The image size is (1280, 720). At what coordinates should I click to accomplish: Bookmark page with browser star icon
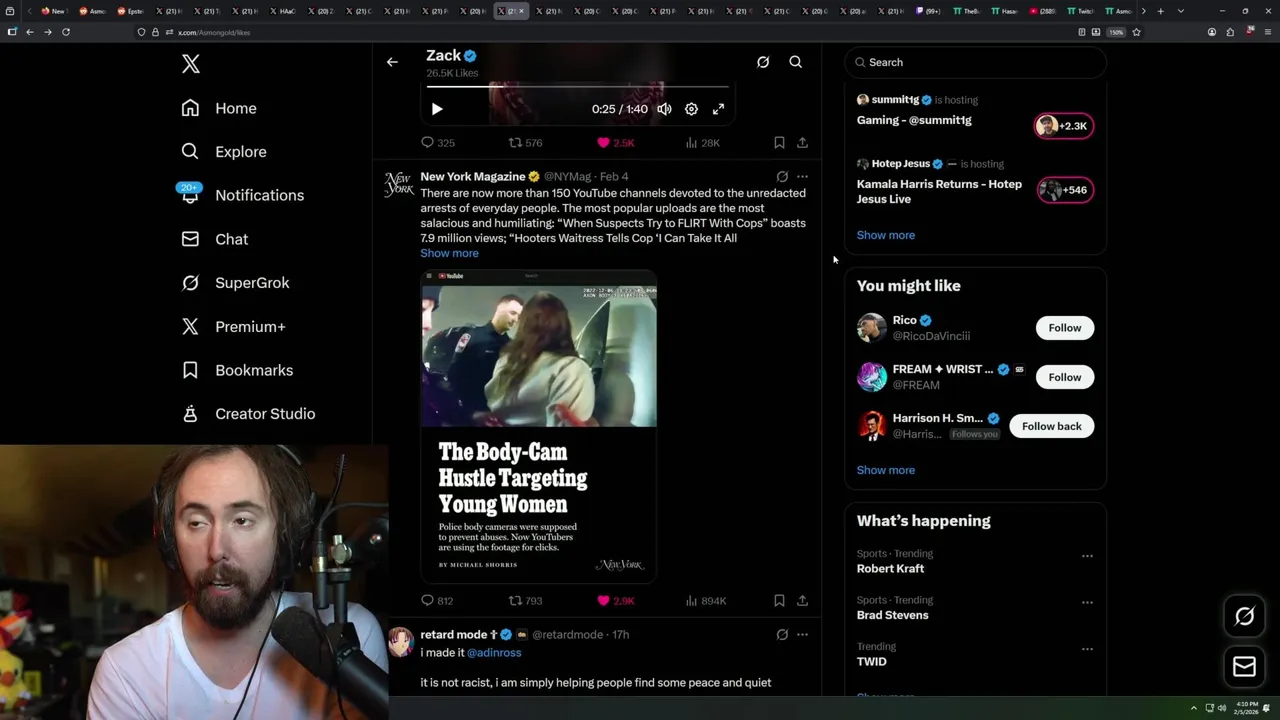pos(1136,32)
